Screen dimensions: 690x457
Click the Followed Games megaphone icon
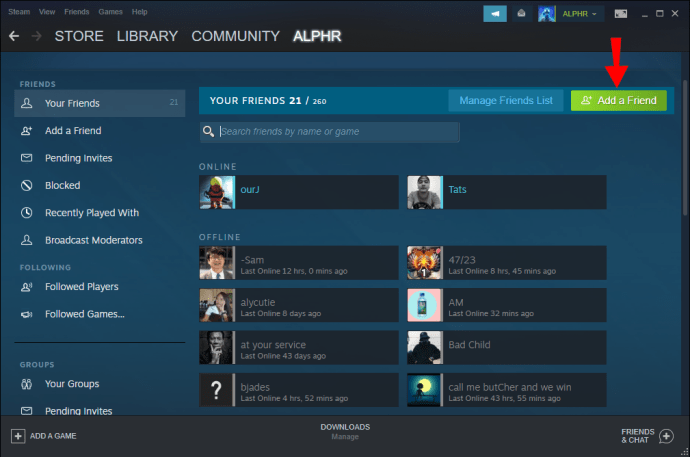point(26,314)
